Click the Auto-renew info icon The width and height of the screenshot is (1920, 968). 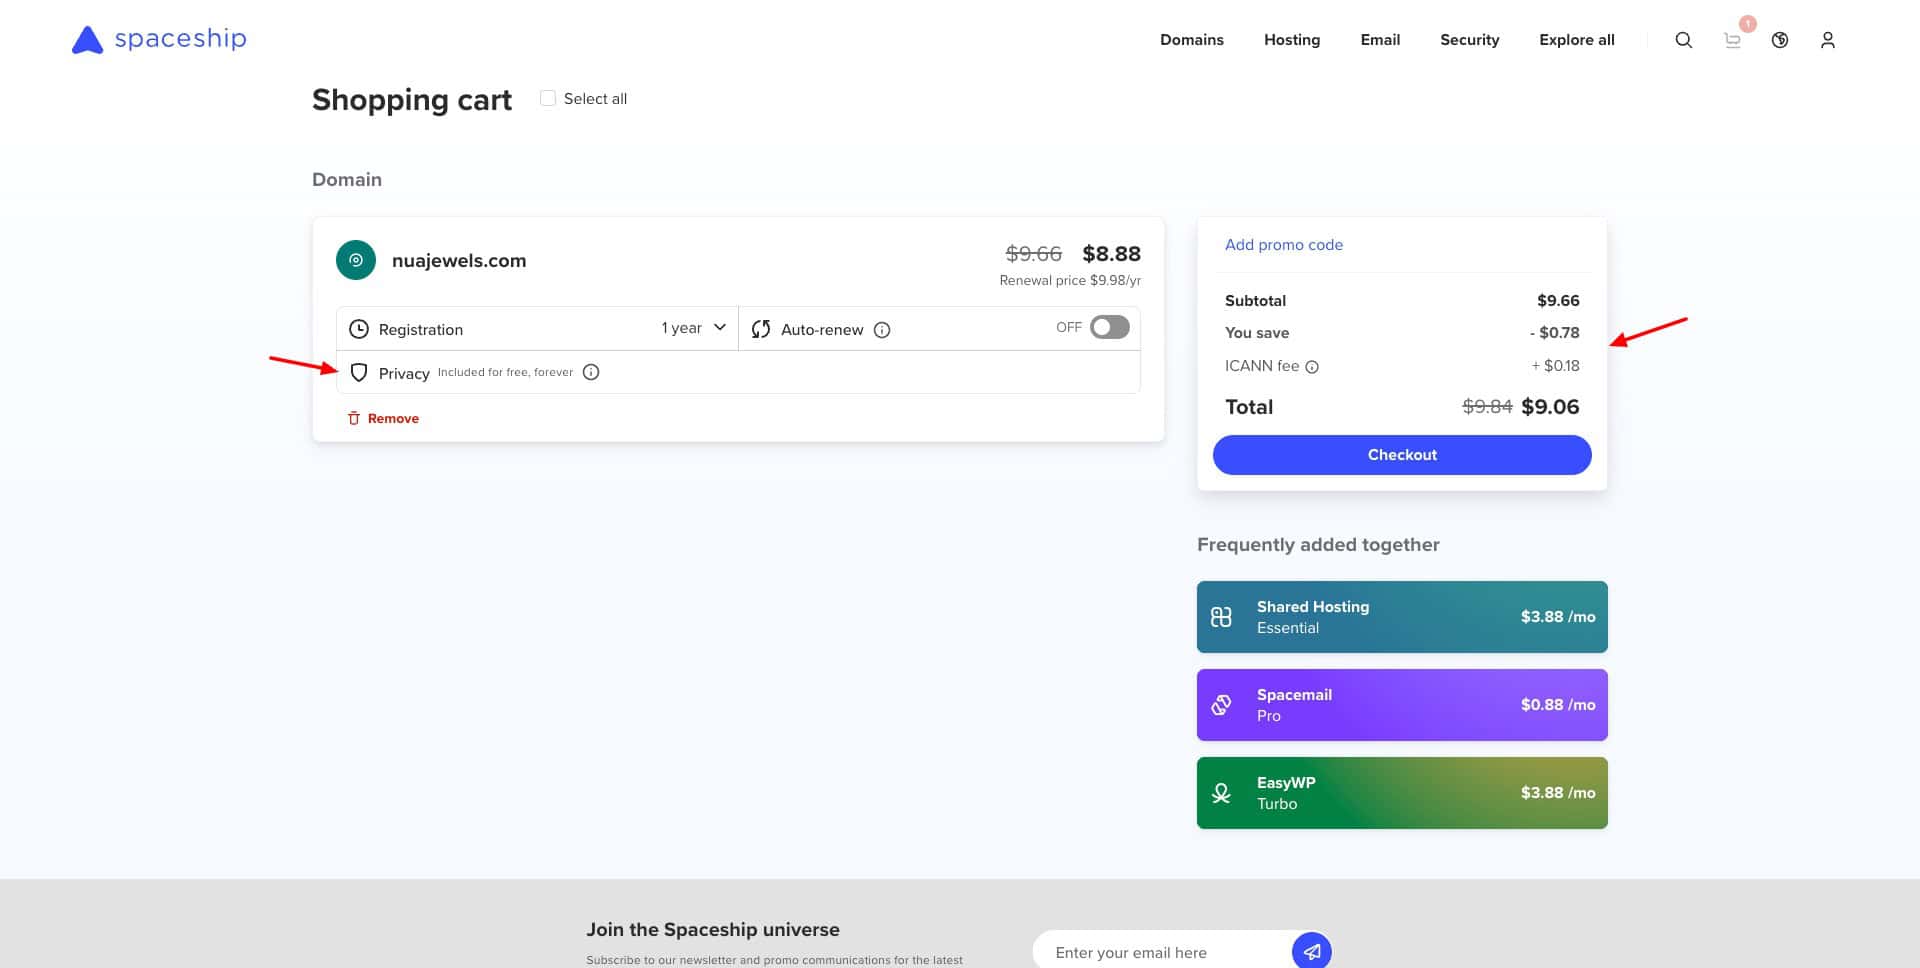coord(882,330)
